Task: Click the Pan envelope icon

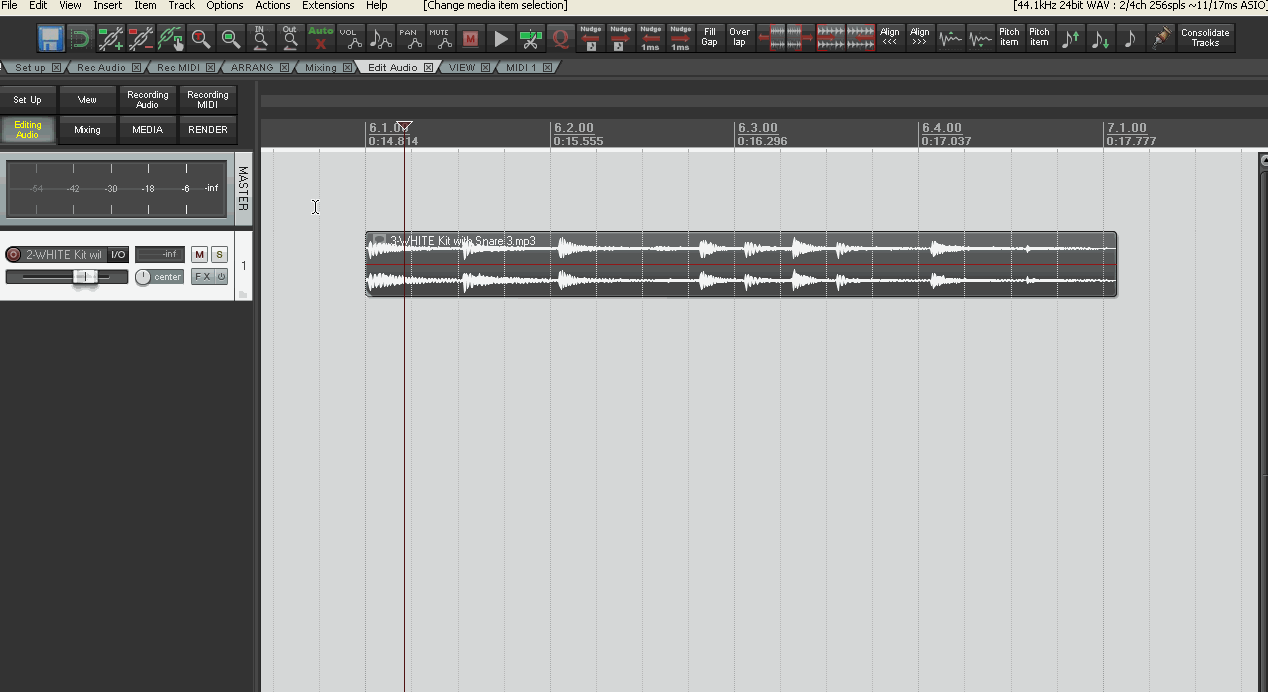Action: coord(409,37)
